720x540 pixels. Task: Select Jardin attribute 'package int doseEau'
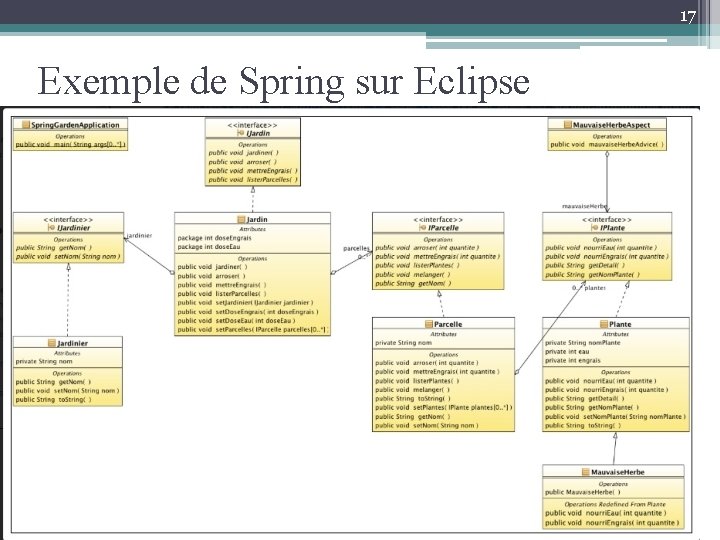click(x=209, y=247)
